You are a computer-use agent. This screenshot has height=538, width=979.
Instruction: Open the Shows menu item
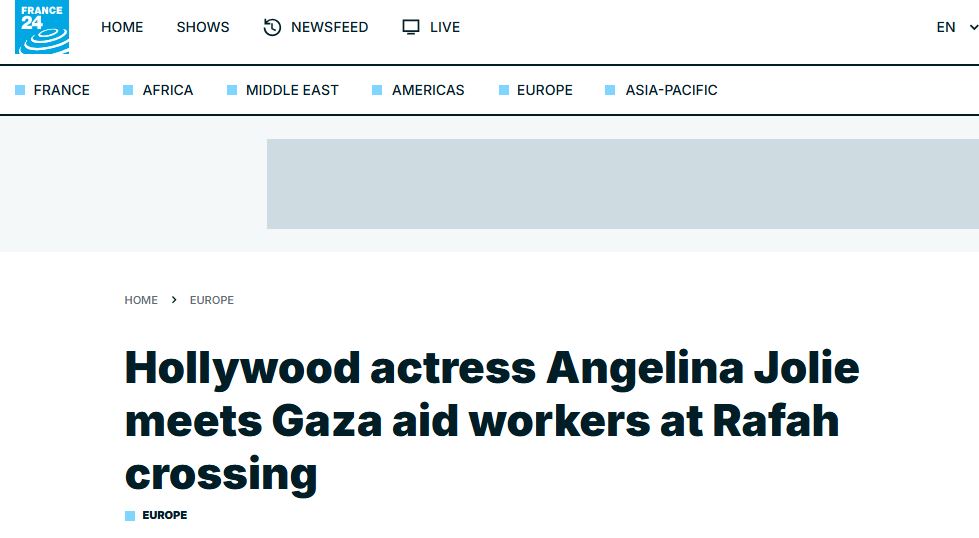pyautogui.click(x=203, y=27)
